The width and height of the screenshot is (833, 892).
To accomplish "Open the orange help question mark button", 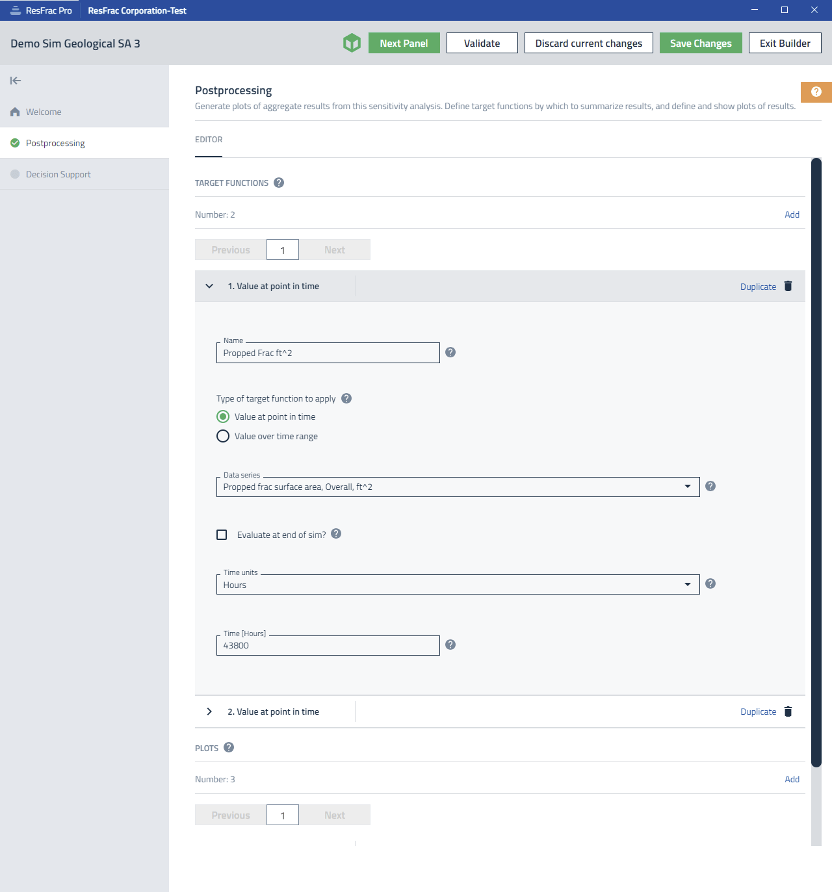I will (x=816, y=92).
